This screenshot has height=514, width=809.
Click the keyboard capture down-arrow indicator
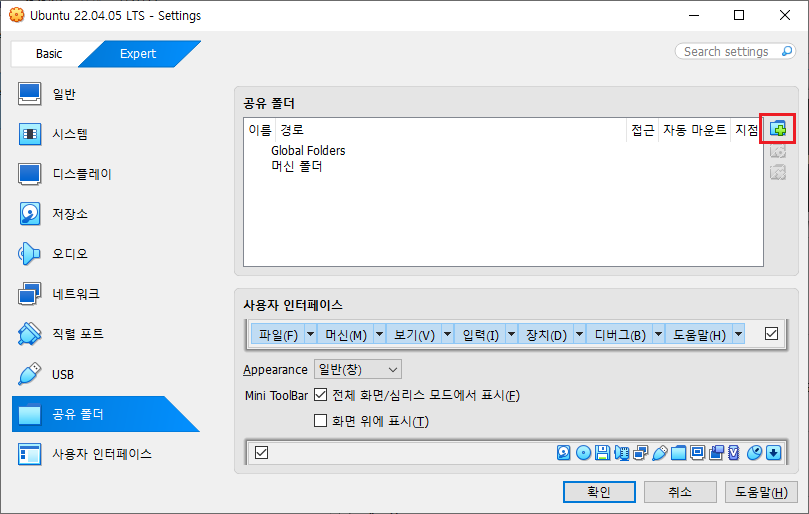click(x=773, y=453)
